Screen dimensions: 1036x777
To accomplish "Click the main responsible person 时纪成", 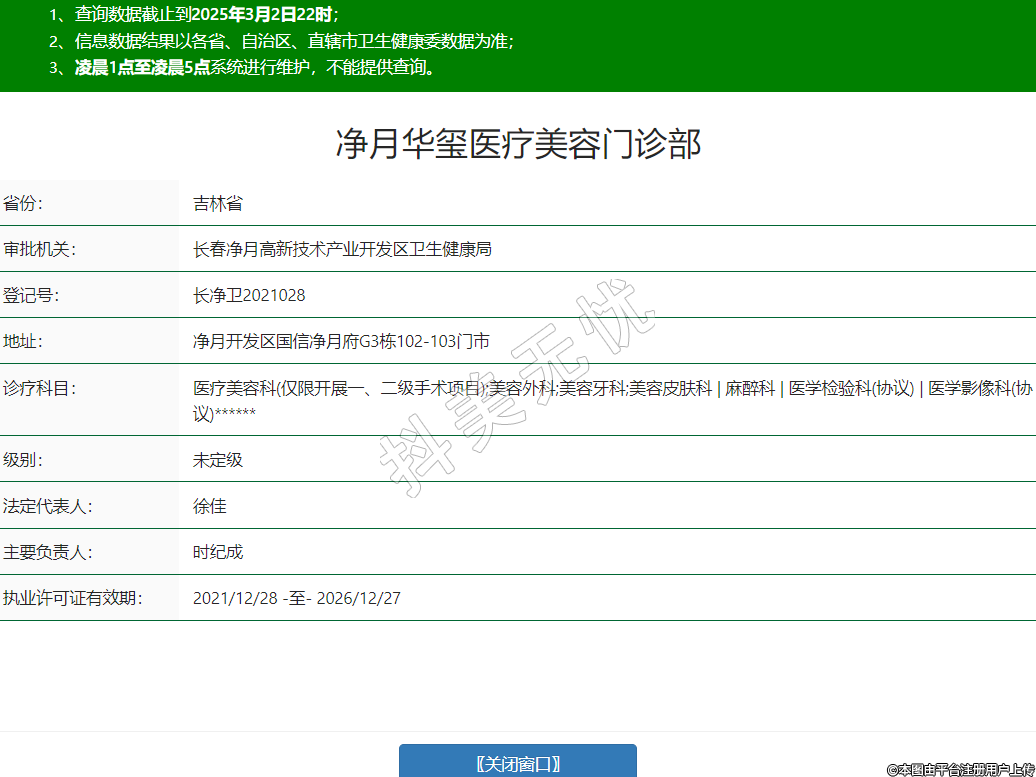I will [x=218, y=552].
